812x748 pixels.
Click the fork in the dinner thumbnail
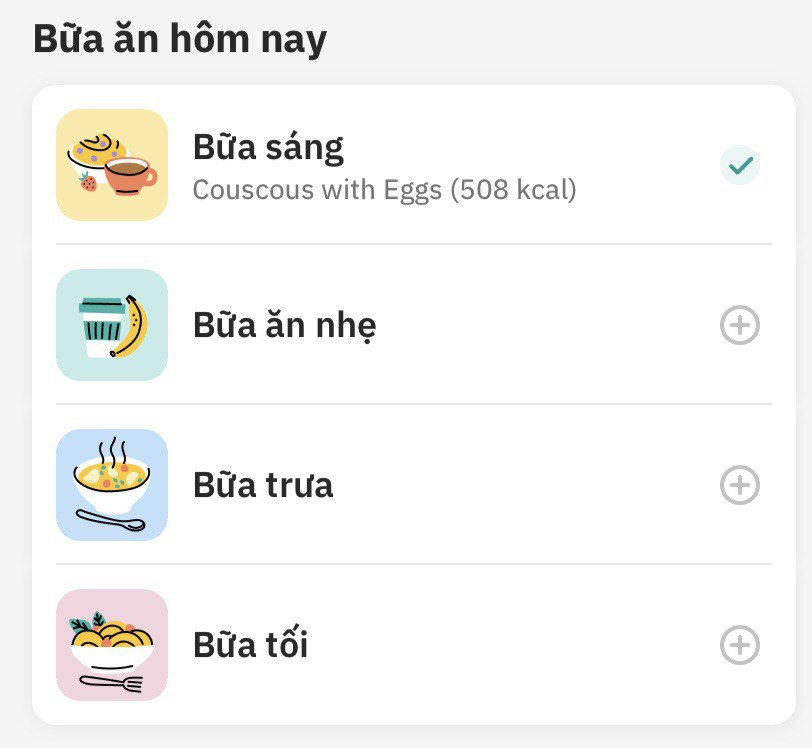[x=111, y=684]
